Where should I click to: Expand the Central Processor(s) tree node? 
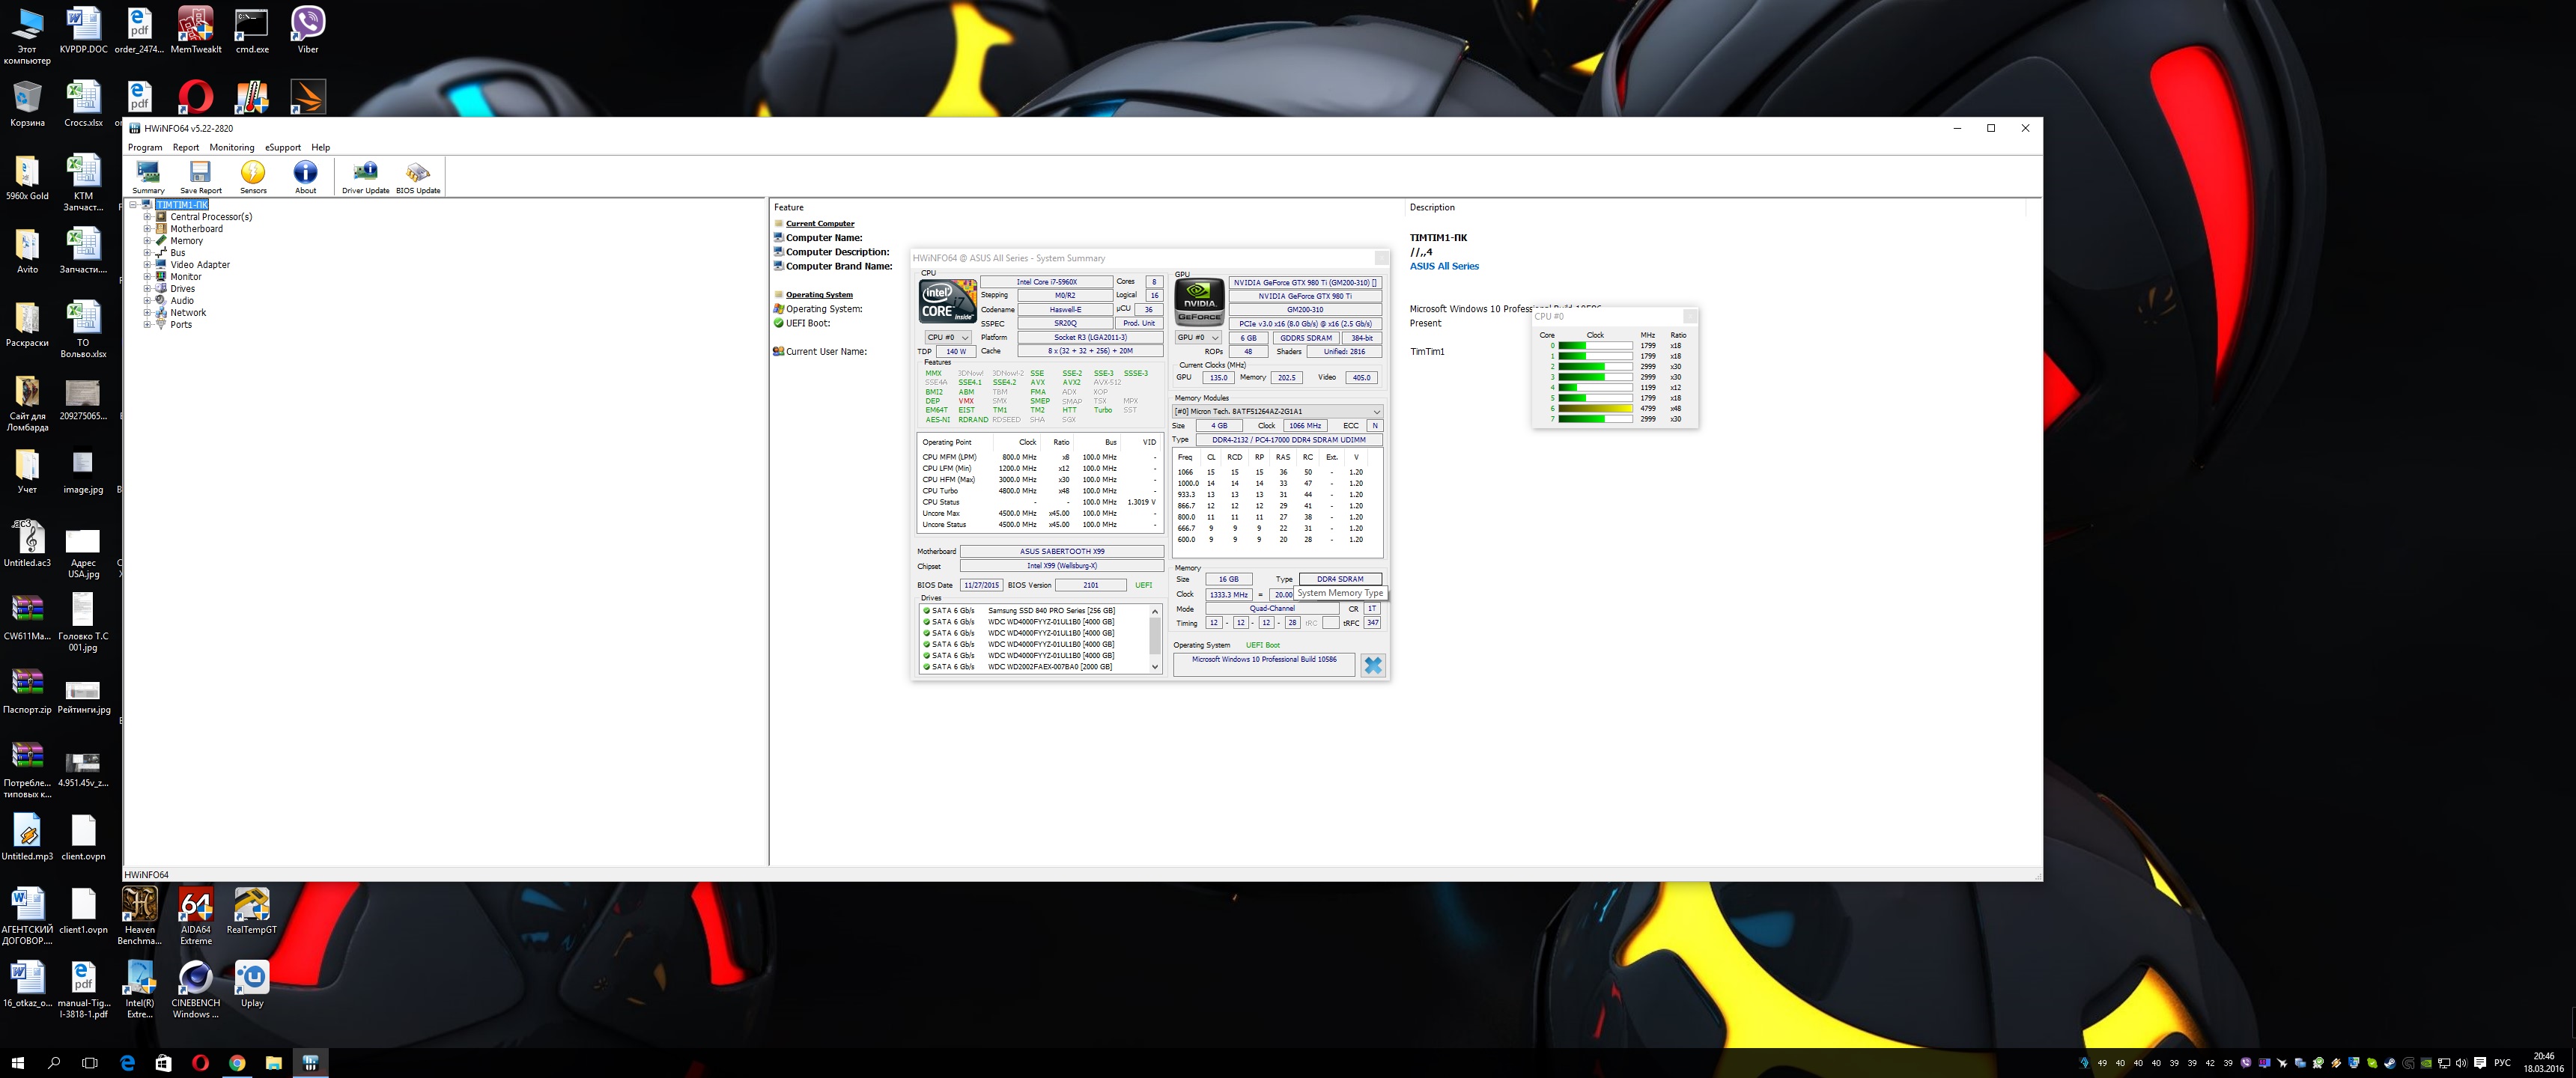[147, 217]
